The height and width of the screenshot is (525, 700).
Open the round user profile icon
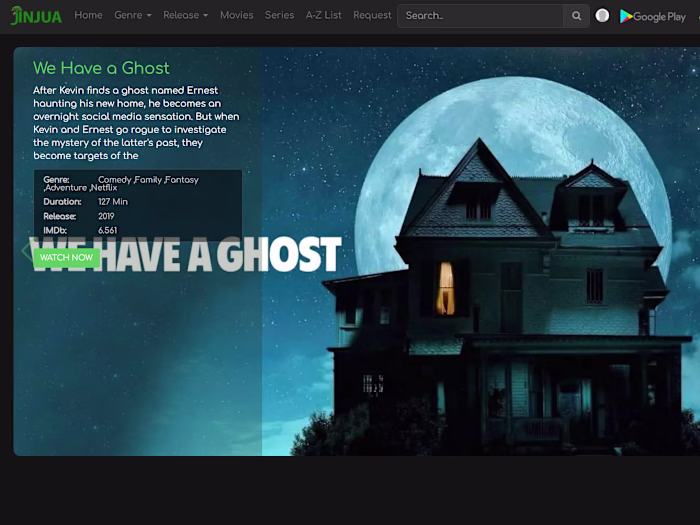click(602, 16)
